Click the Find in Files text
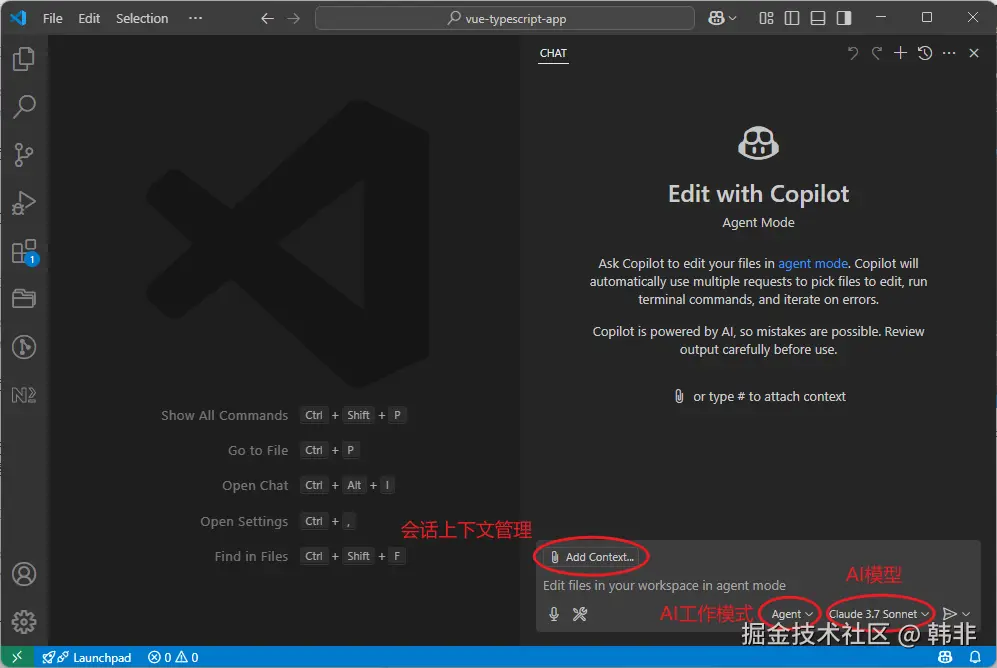 251,556
